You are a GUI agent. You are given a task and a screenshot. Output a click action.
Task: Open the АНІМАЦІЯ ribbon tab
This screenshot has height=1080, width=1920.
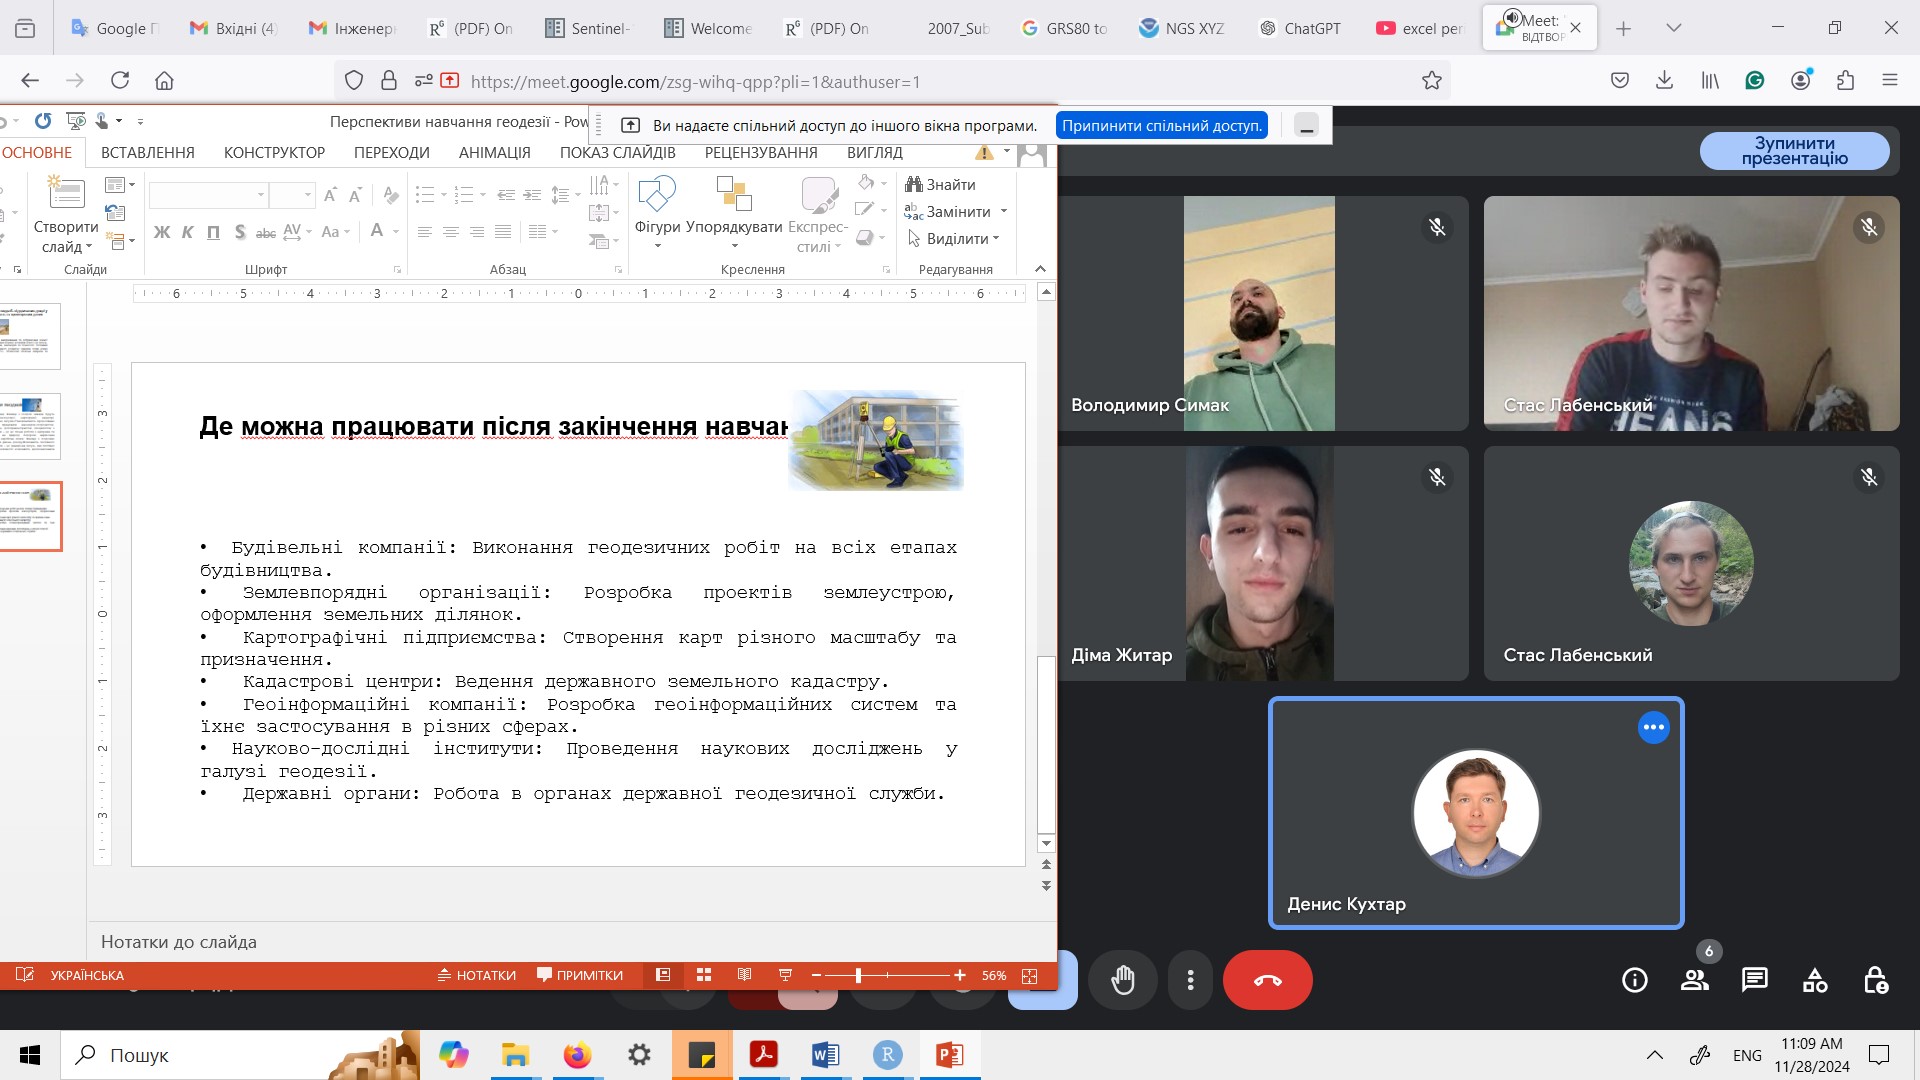pyautogui.click(x=494, y=153)
